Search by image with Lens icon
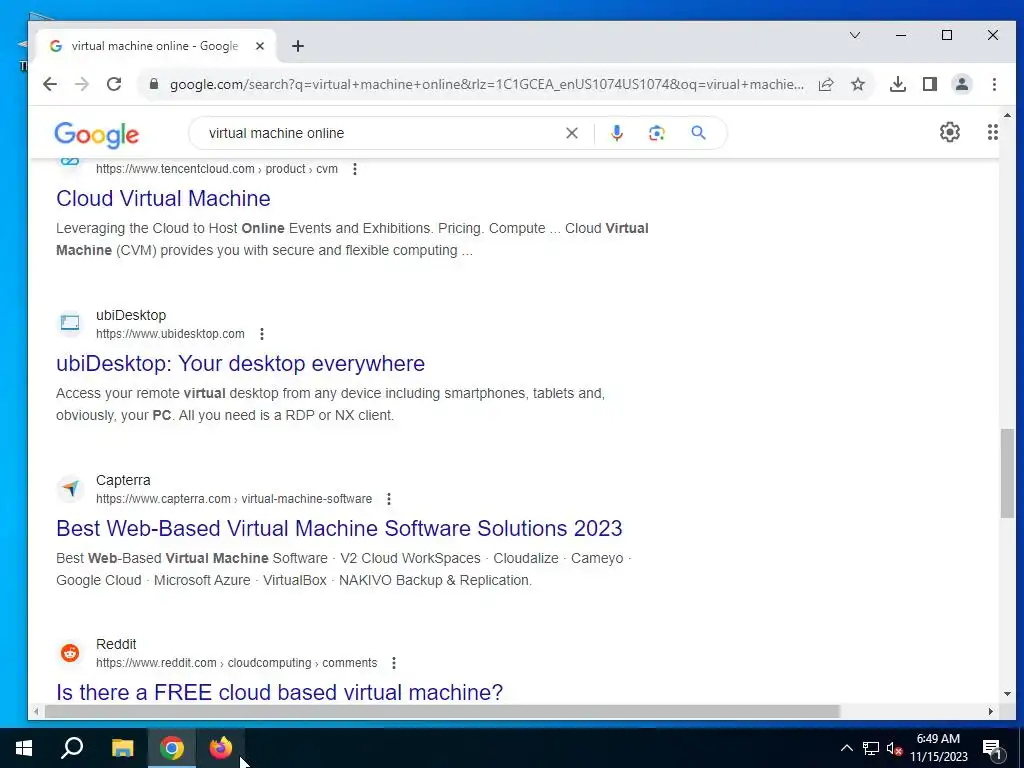This screenshot has height=768, width=1024. (x=656, y=133)
